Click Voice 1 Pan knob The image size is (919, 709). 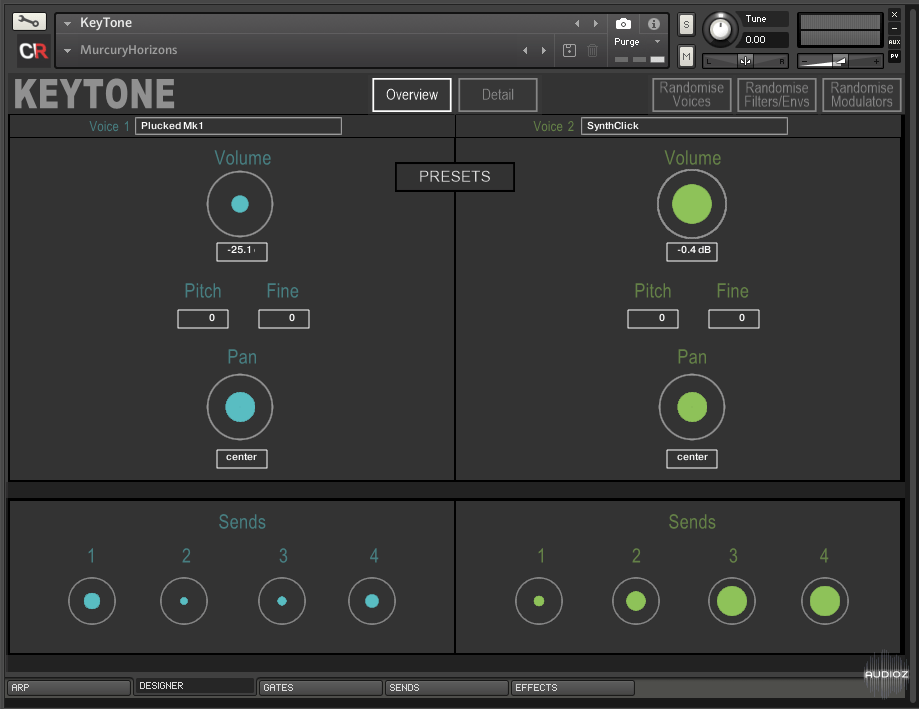click(x=240, y=407)
